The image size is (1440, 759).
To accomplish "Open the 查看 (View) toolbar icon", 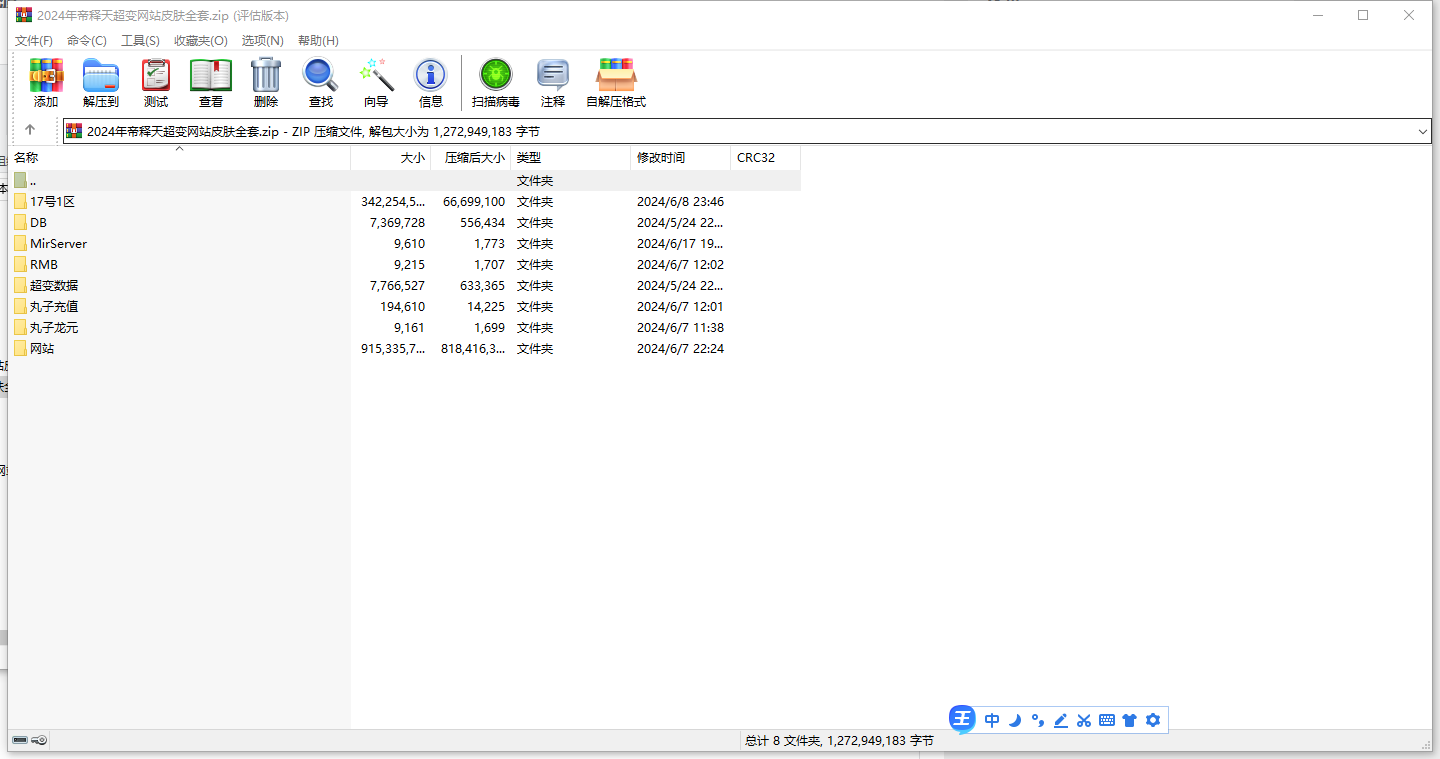I will point(211,82).
